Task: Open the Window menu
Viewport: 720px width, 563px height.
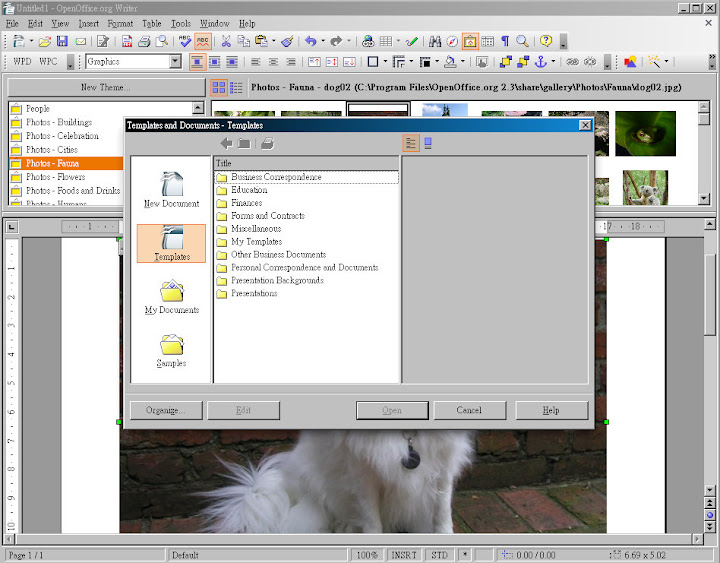Action: click(214, 23)
